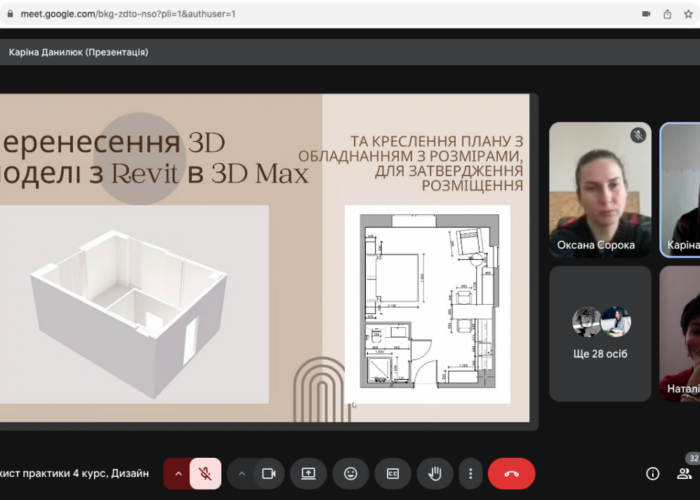
Task: Click the share page icon in address bar
Action: tap(669, 14)
